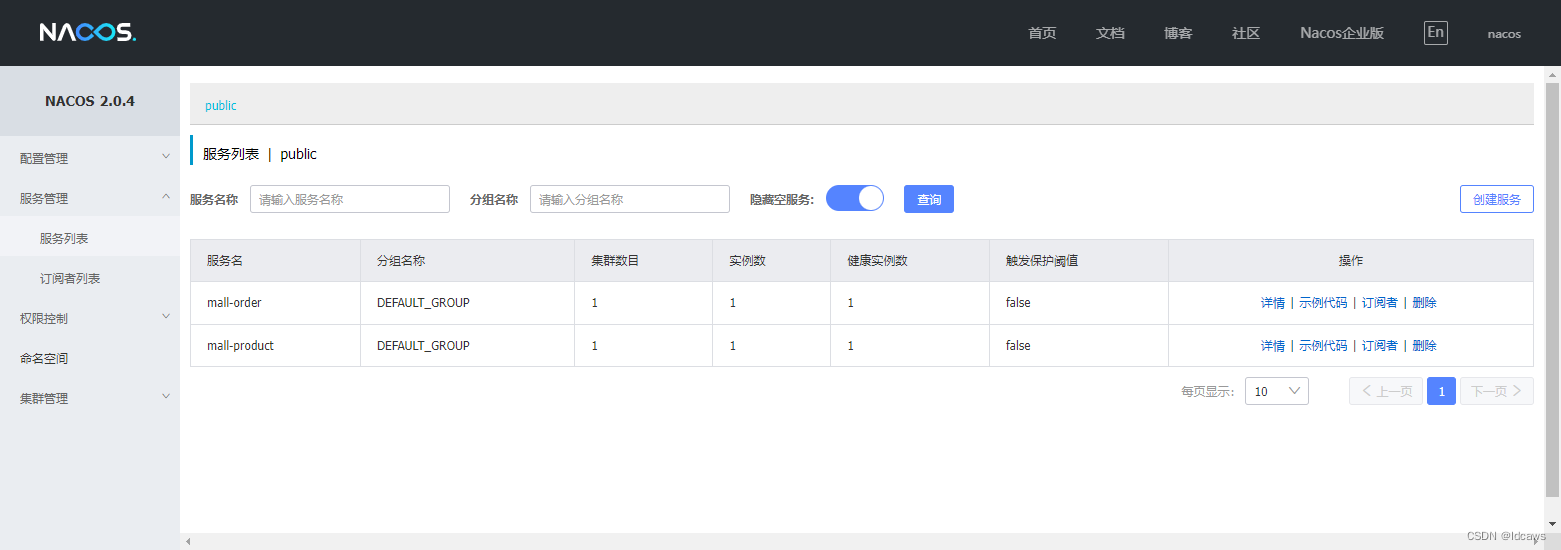
Task: Open Nacos企业版 link
Action: 1342,33
